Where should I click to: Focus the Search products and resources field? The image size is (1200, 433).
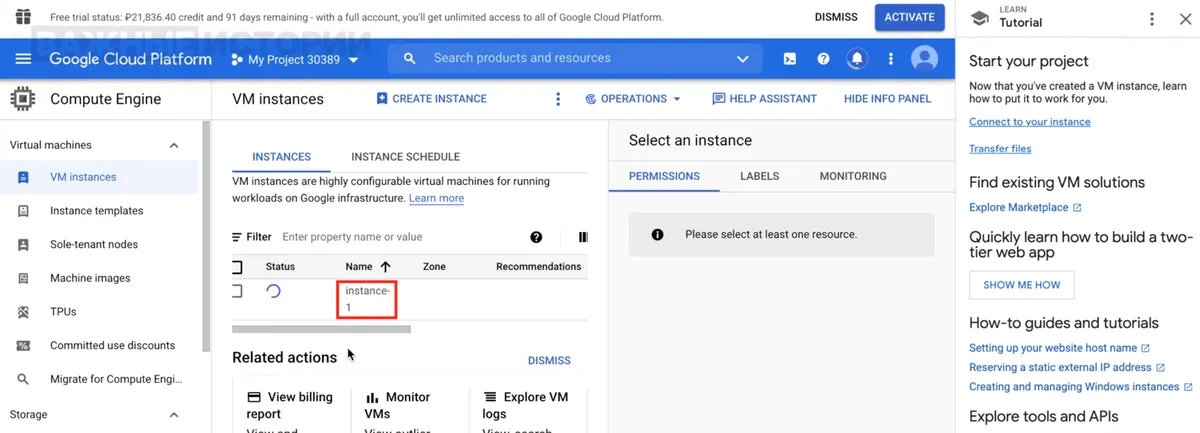click(x=575, y=59)
